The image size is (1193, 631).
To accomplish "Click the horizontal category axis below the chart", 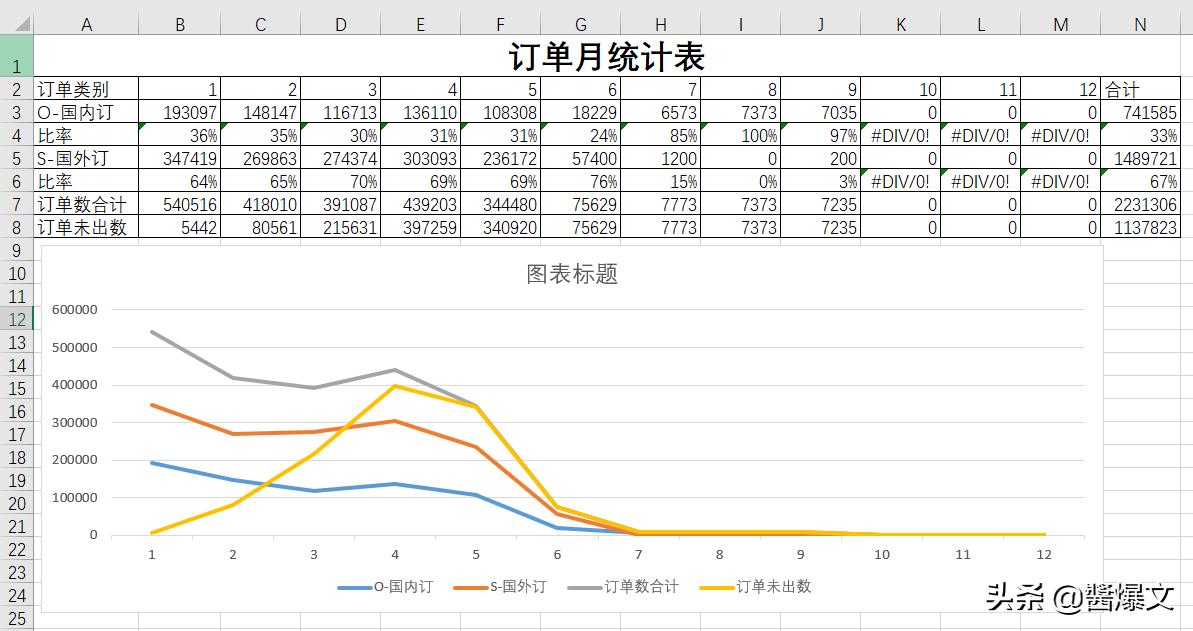I will 600,553.
